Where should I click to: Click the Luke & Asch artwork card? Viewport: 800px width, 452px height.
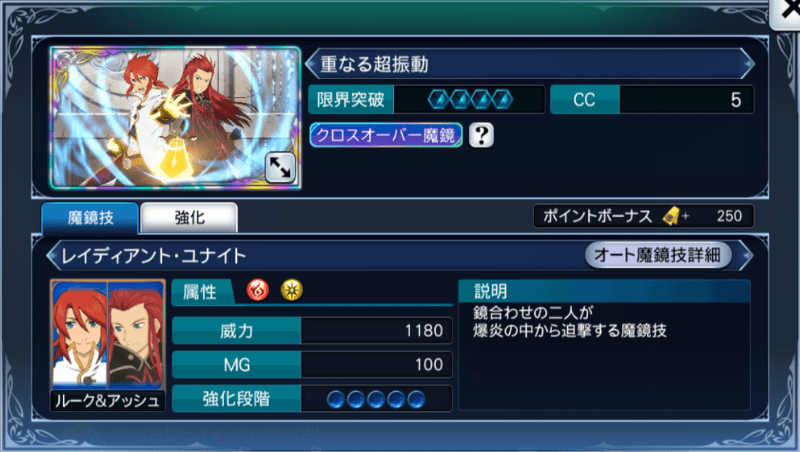(176, 118)
